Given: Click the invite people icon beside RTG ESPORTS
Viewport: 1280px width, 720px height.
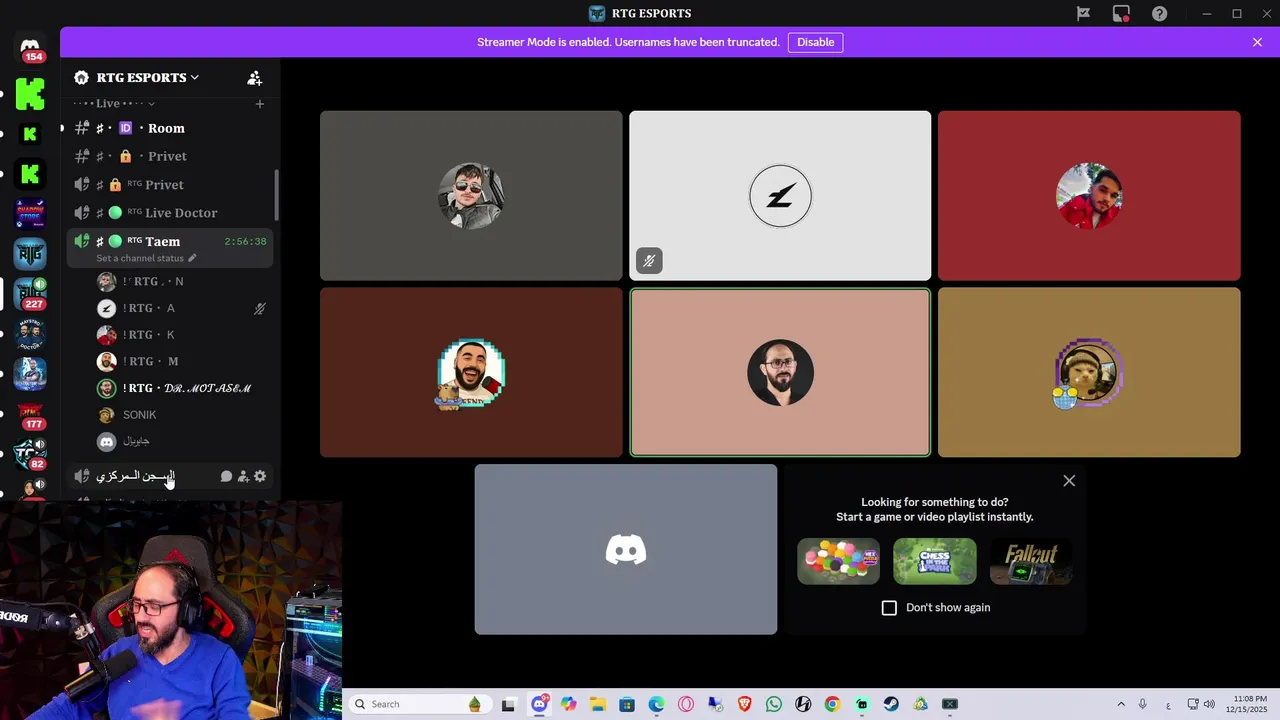Looking at the screenshot, I should (254, 78).
